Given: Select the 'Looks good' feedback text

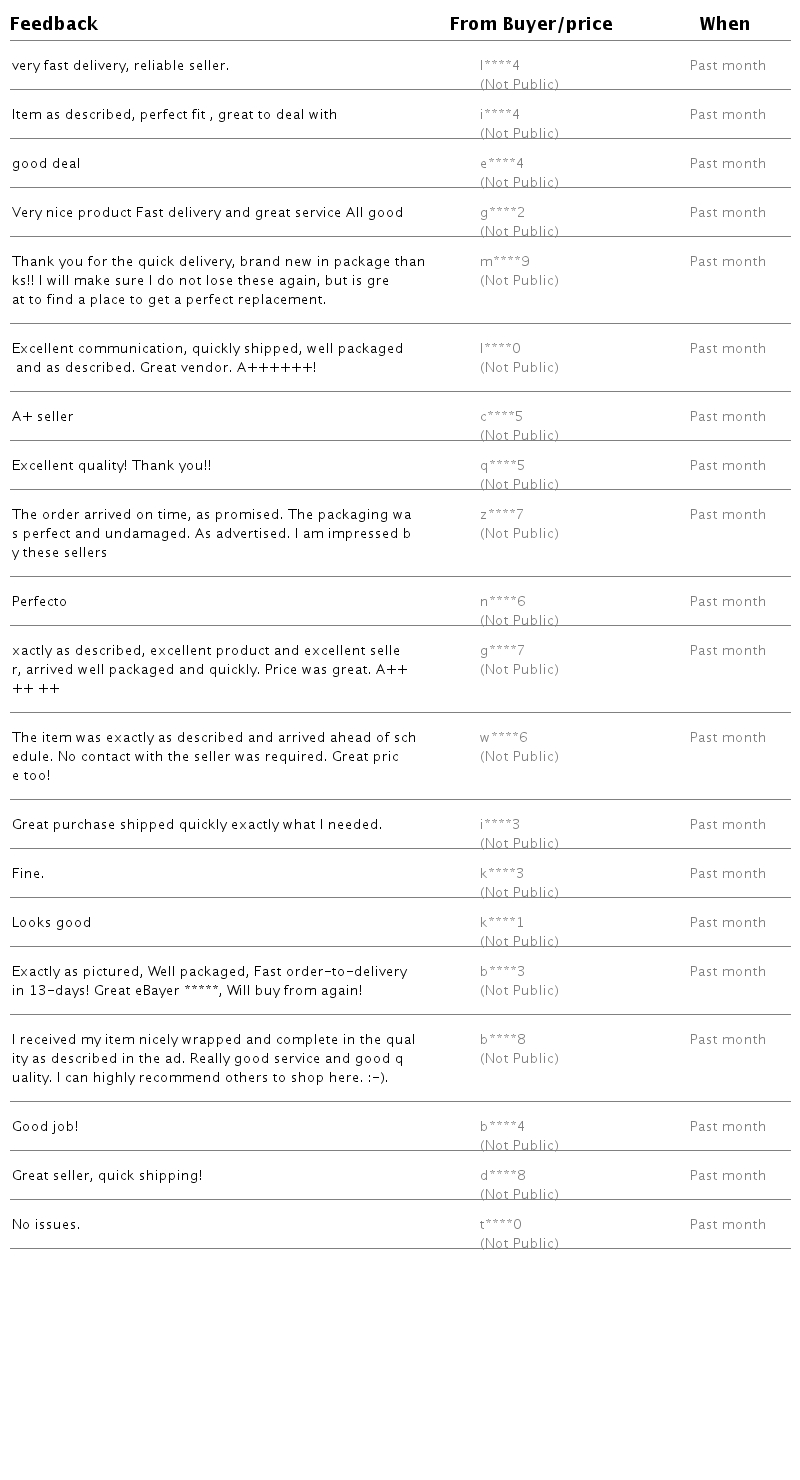Looking at the screenshot, I should (x=51, y=923).
